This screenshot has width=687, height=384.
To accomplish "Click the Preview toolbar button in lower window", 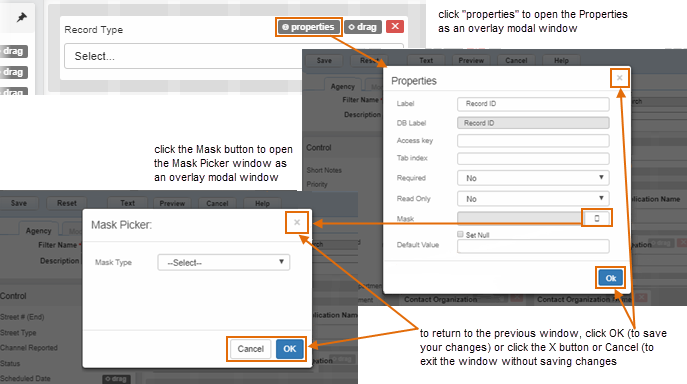I will [172, 203].
